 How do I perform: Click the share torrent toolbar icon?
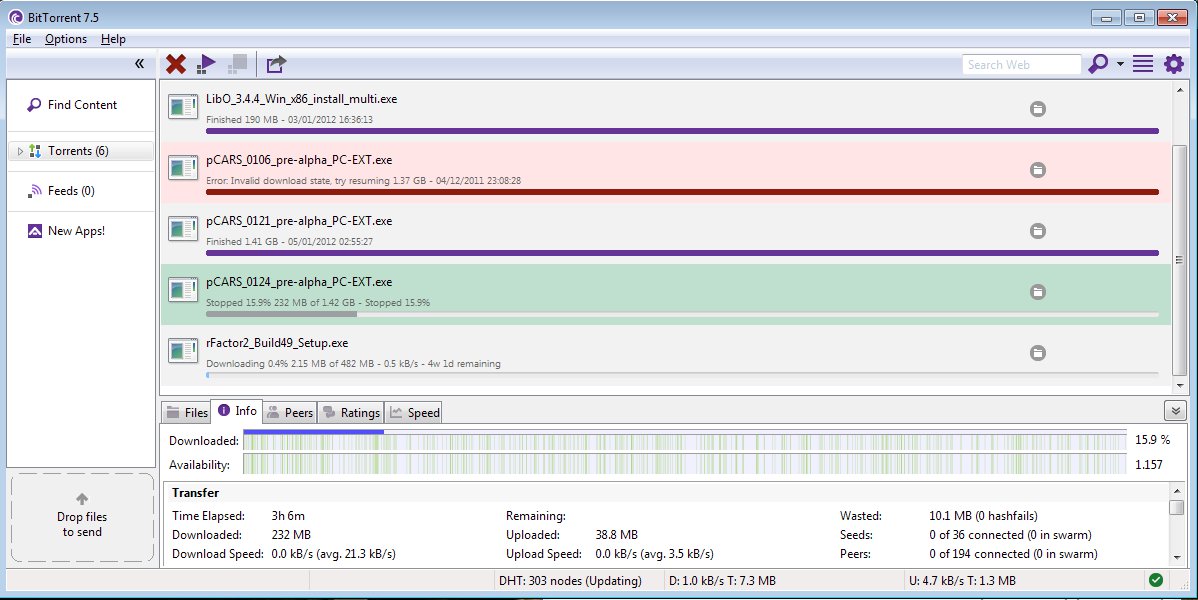point(276,64)
